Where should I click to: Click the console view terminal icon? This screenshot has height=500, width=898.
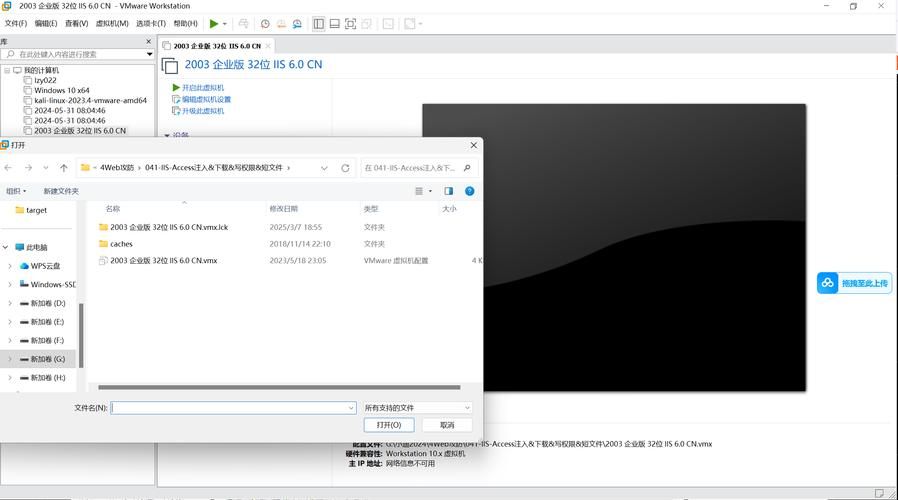[388, 23]
